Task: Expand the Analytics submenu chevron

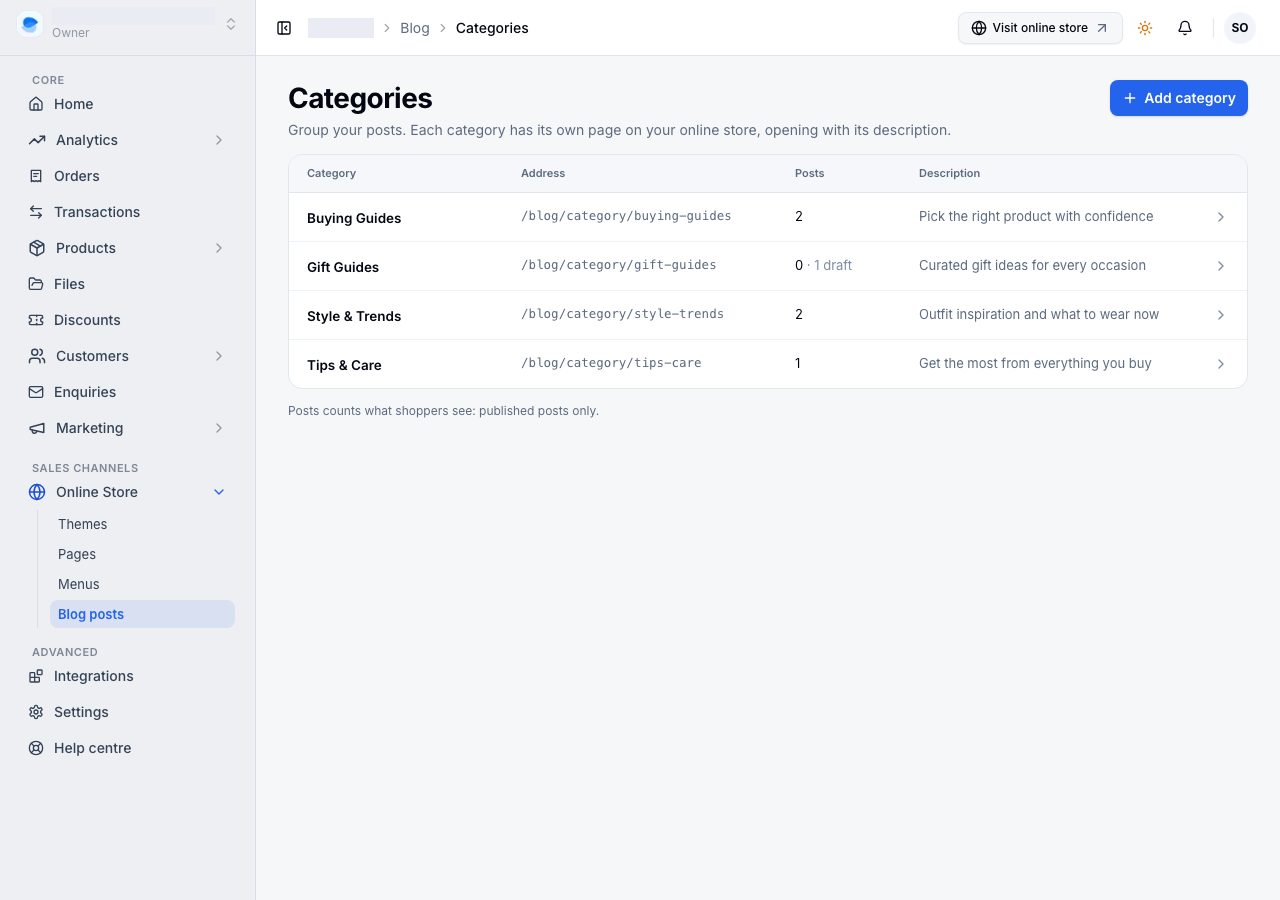Action: pyautogui.click(x=219, y=140)
